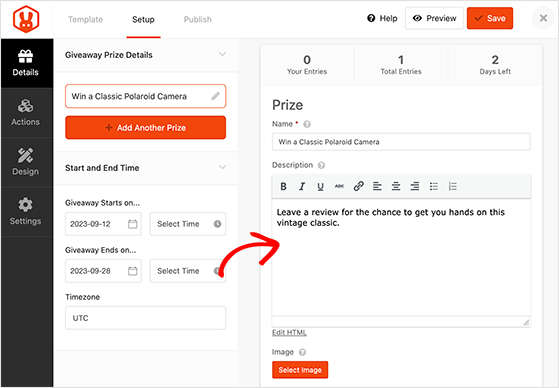Open calendar for giveaway start date
The width and height of the screenshot is (559, 388).
click(x=133, y=224)
